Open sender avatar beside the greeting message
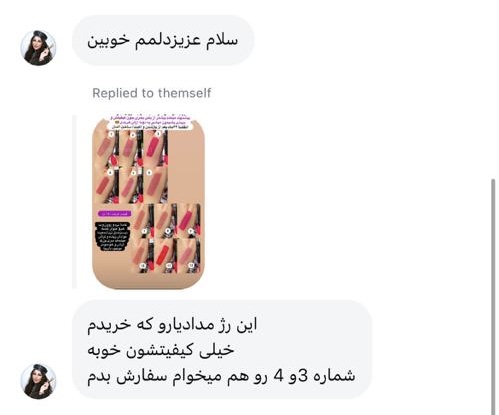 click(38, 48)
